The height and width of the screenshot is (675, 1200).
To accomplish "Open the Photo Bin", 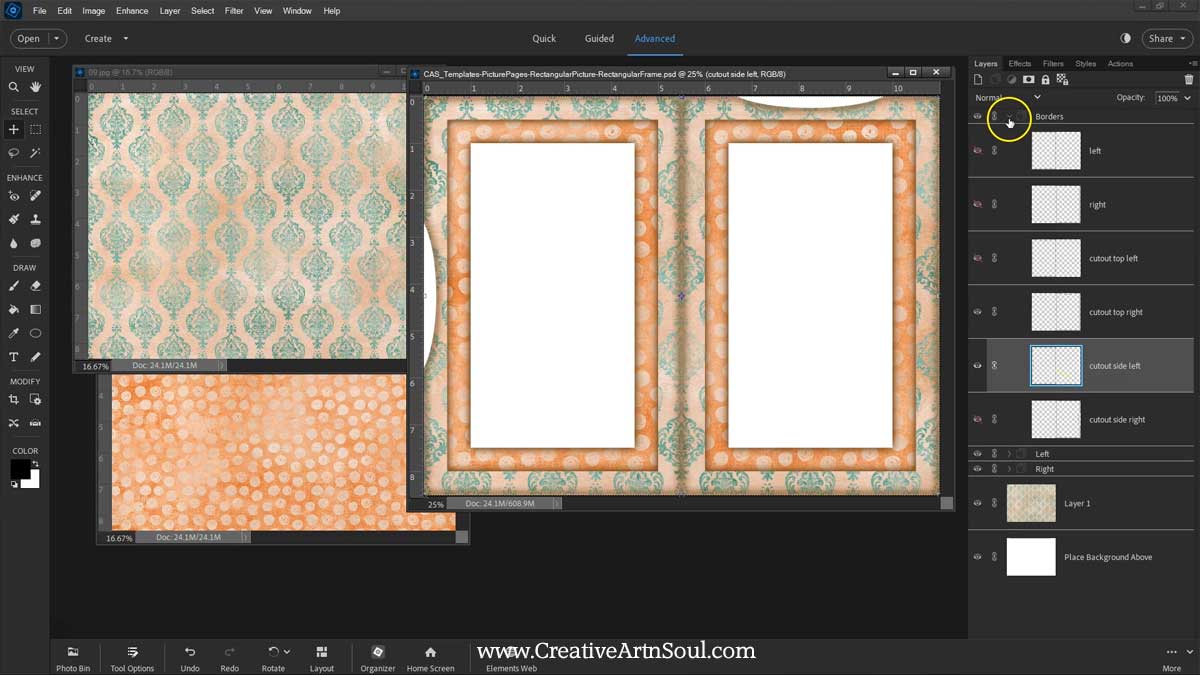I will 73,658.
